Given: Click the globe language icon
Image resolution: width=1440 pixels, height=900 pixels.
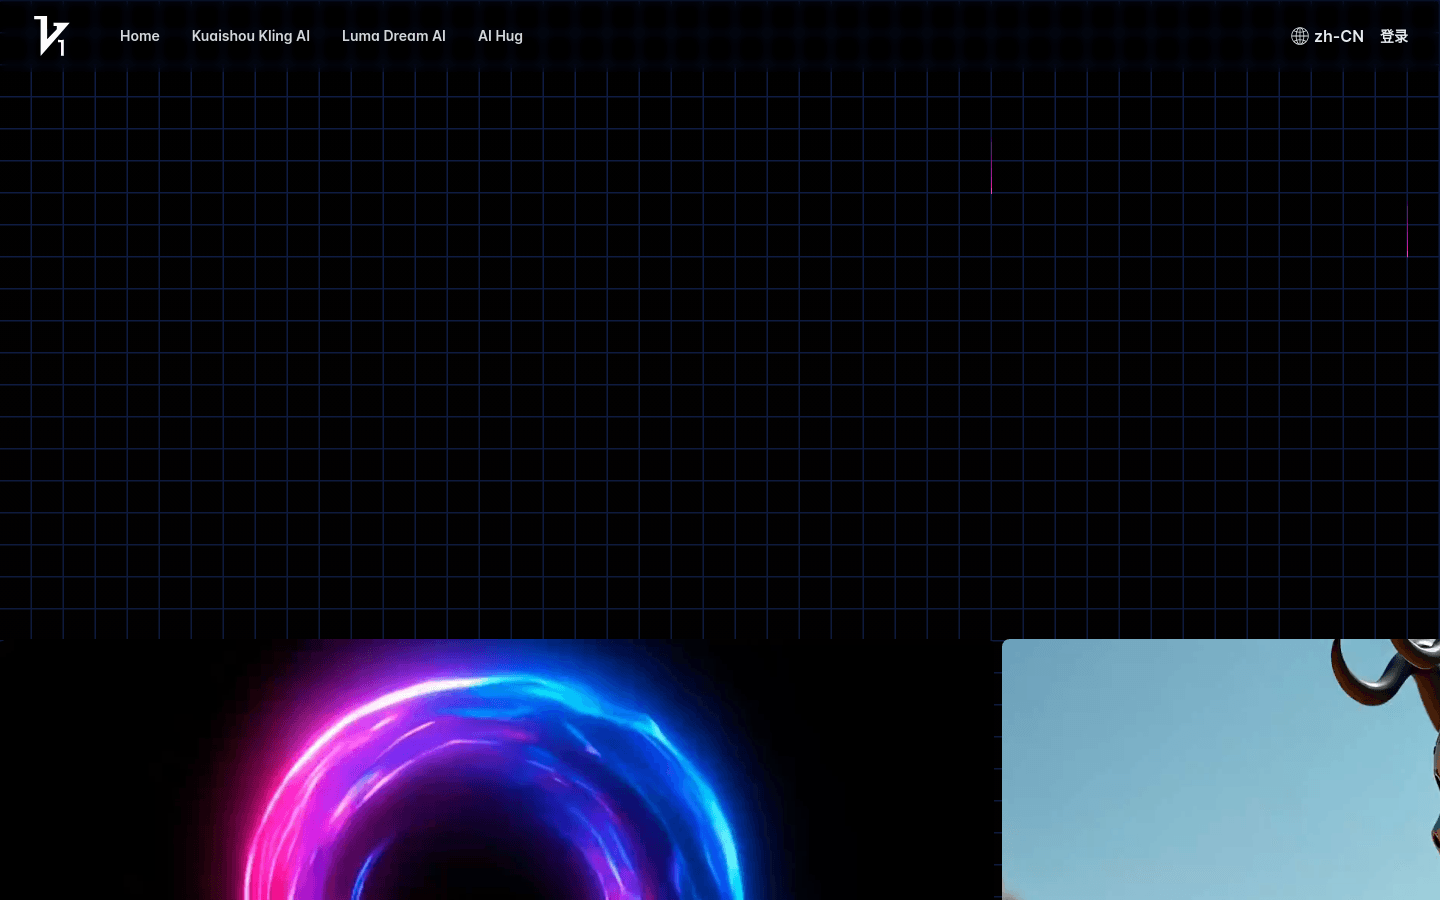Looking at the screenshot, I should [1300, 36].
